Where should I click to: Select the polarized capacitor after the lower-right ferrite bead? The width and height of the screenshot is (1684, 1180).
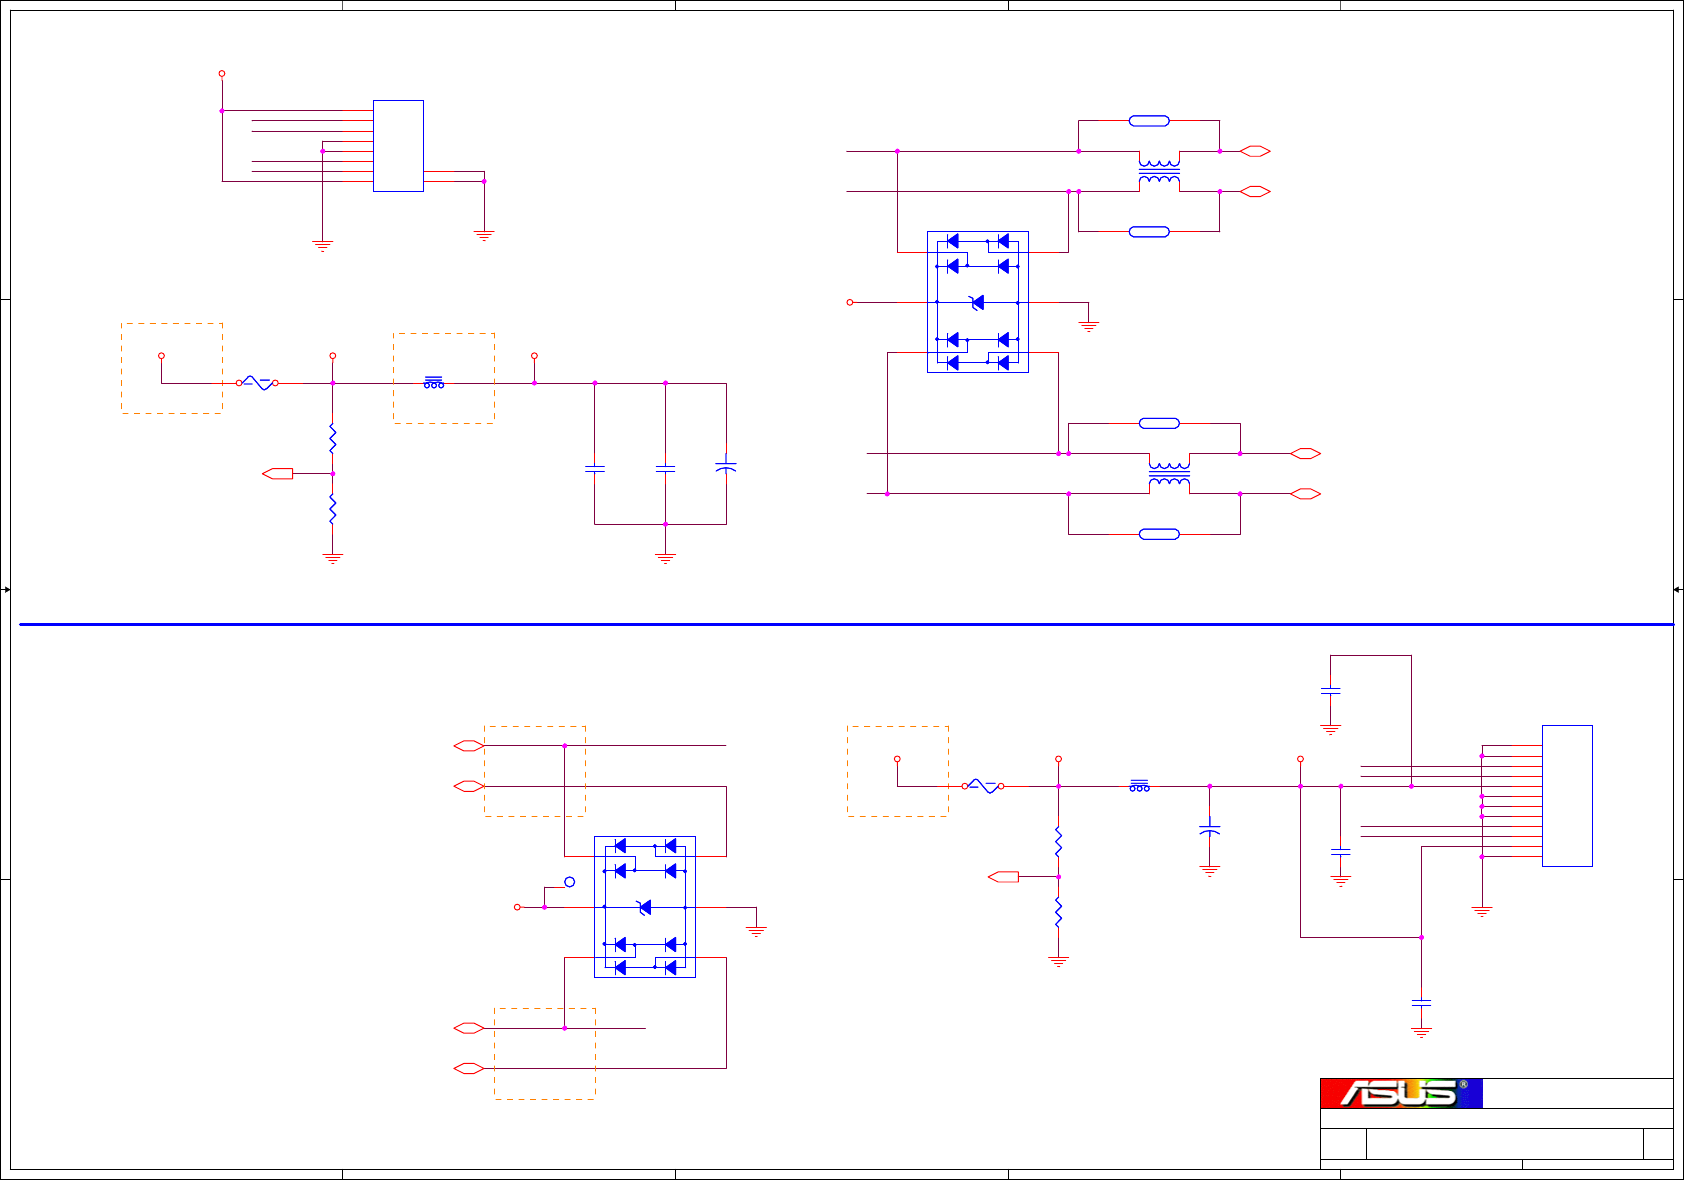pos(1210,829)
